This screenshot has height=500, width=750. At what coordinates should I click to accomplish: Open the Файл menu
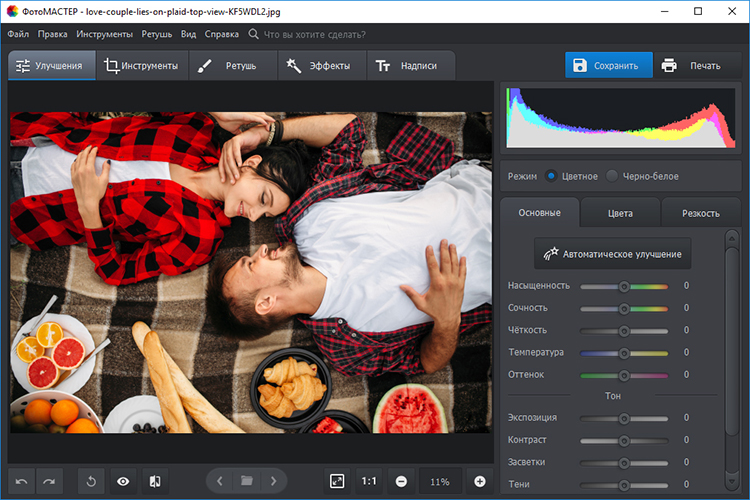[17, 33]
